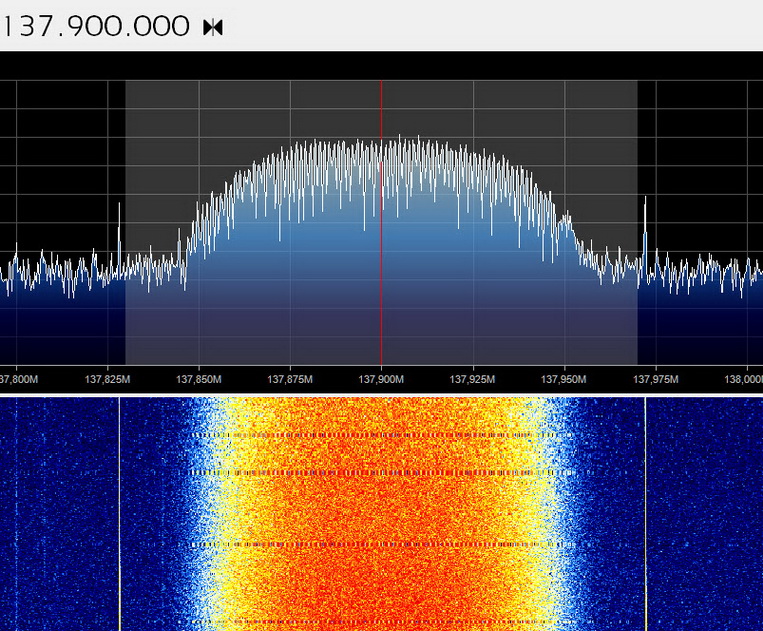763x631 pixels.
Task: Click the 137,900M frequency axis label
Action: (x=381, y=379)
